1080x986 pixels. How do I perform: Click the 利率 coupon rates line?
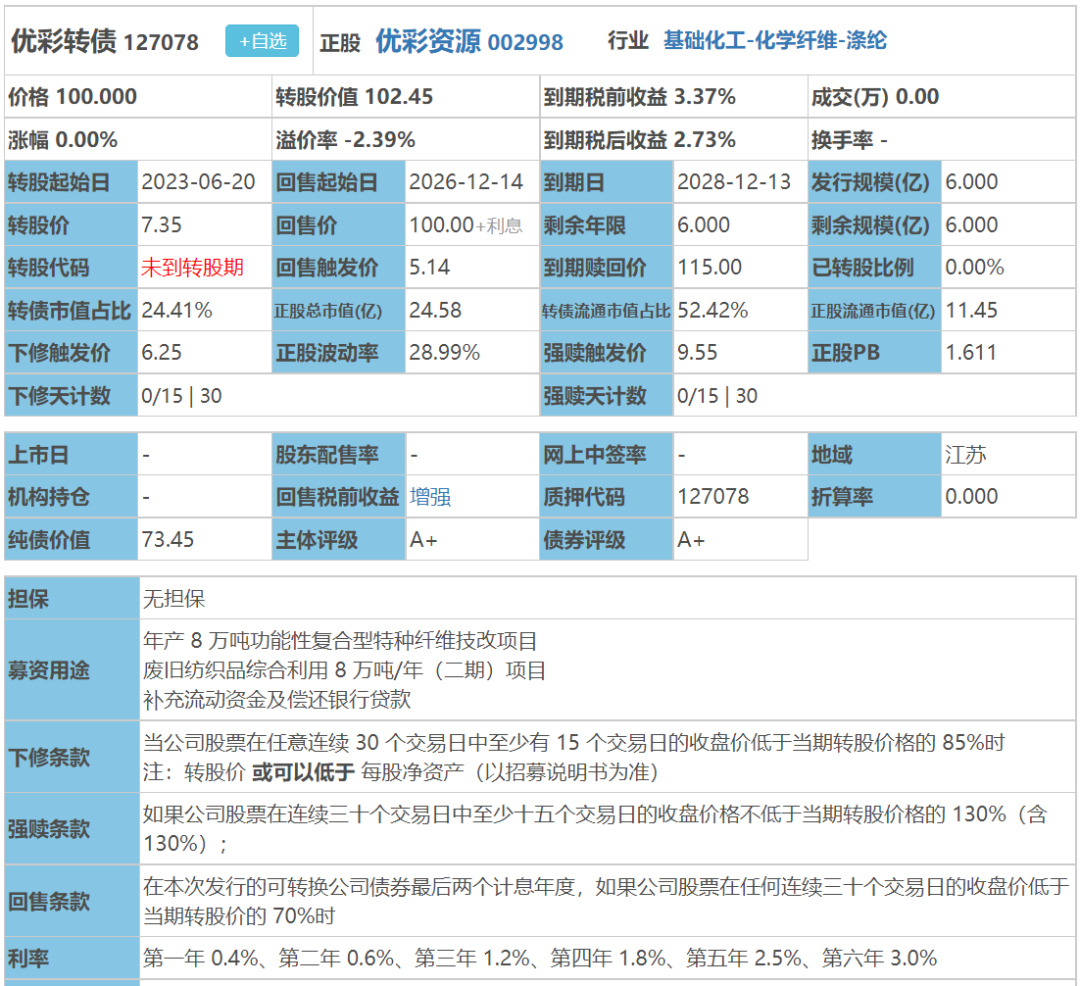(540, 958)
